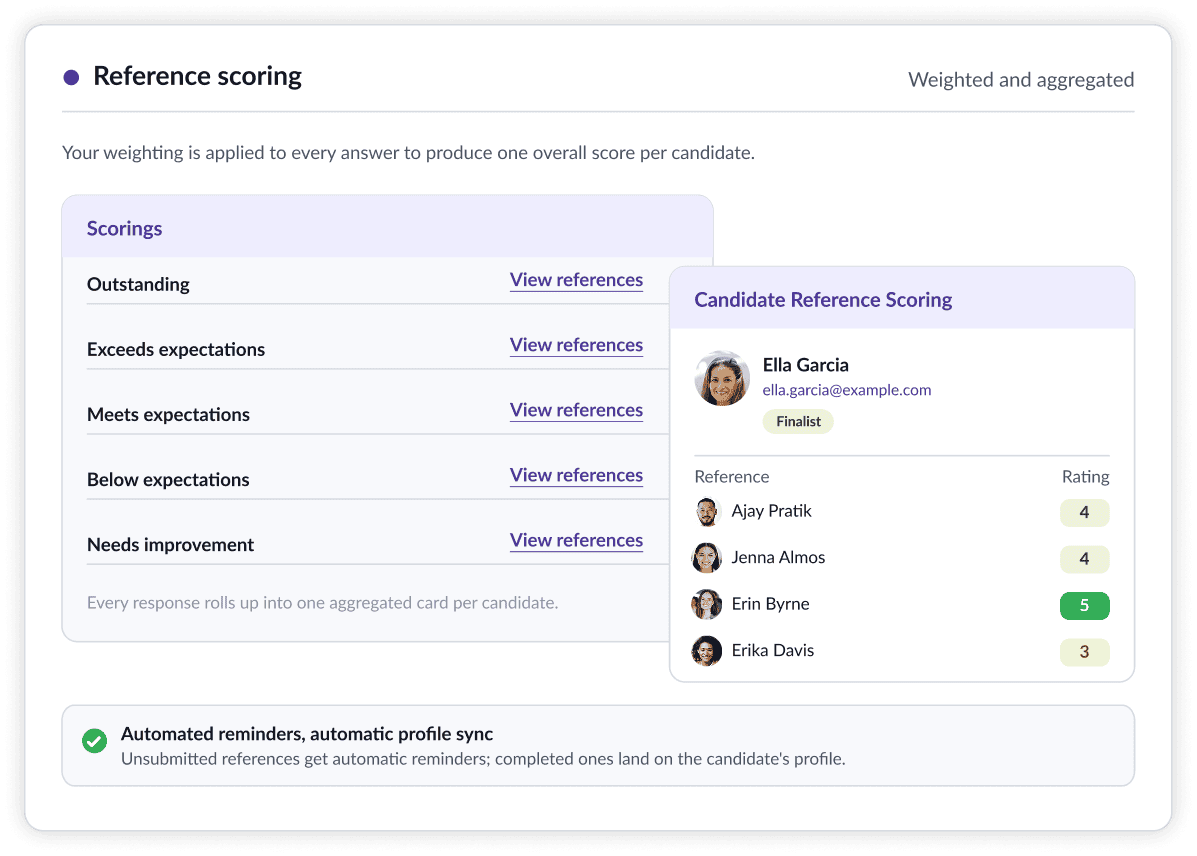Viewport: 1197px width, 856px height.
Task: Click the Needs improvement label
Action: (170, 544)
